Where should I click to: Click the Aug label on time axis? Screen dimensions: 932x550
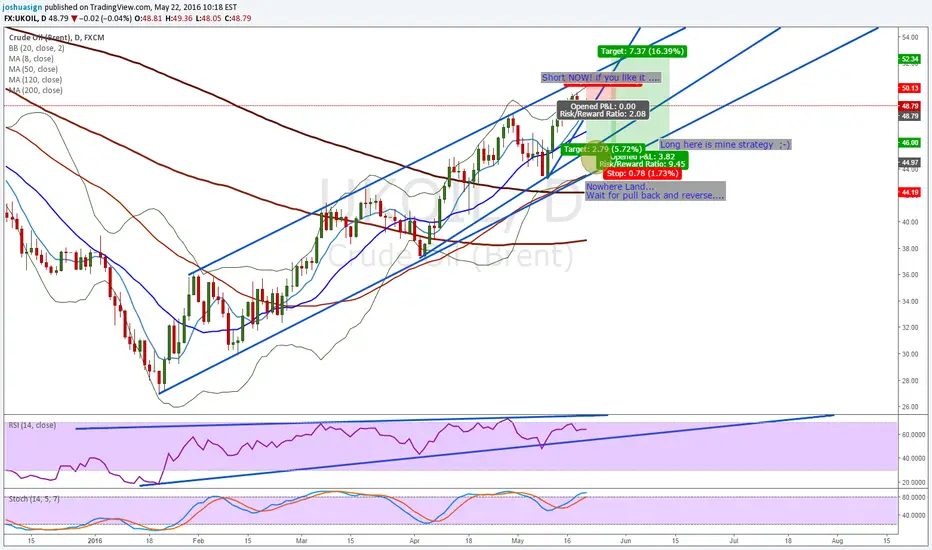837,541
